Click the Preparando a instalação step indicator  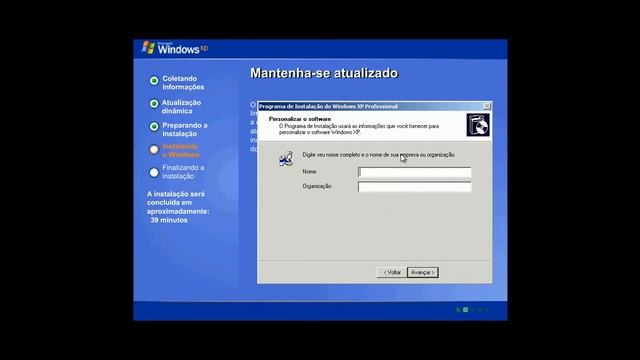(154, 127)
